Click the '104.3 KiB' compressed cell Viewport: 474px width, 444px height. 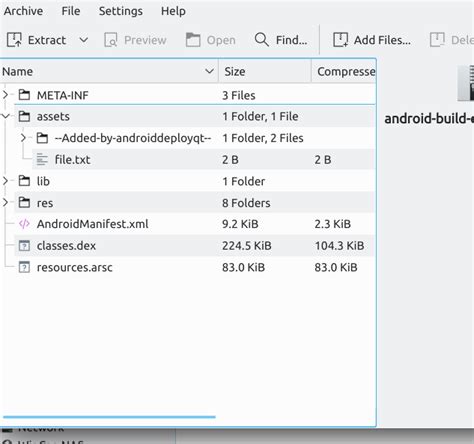339,246
